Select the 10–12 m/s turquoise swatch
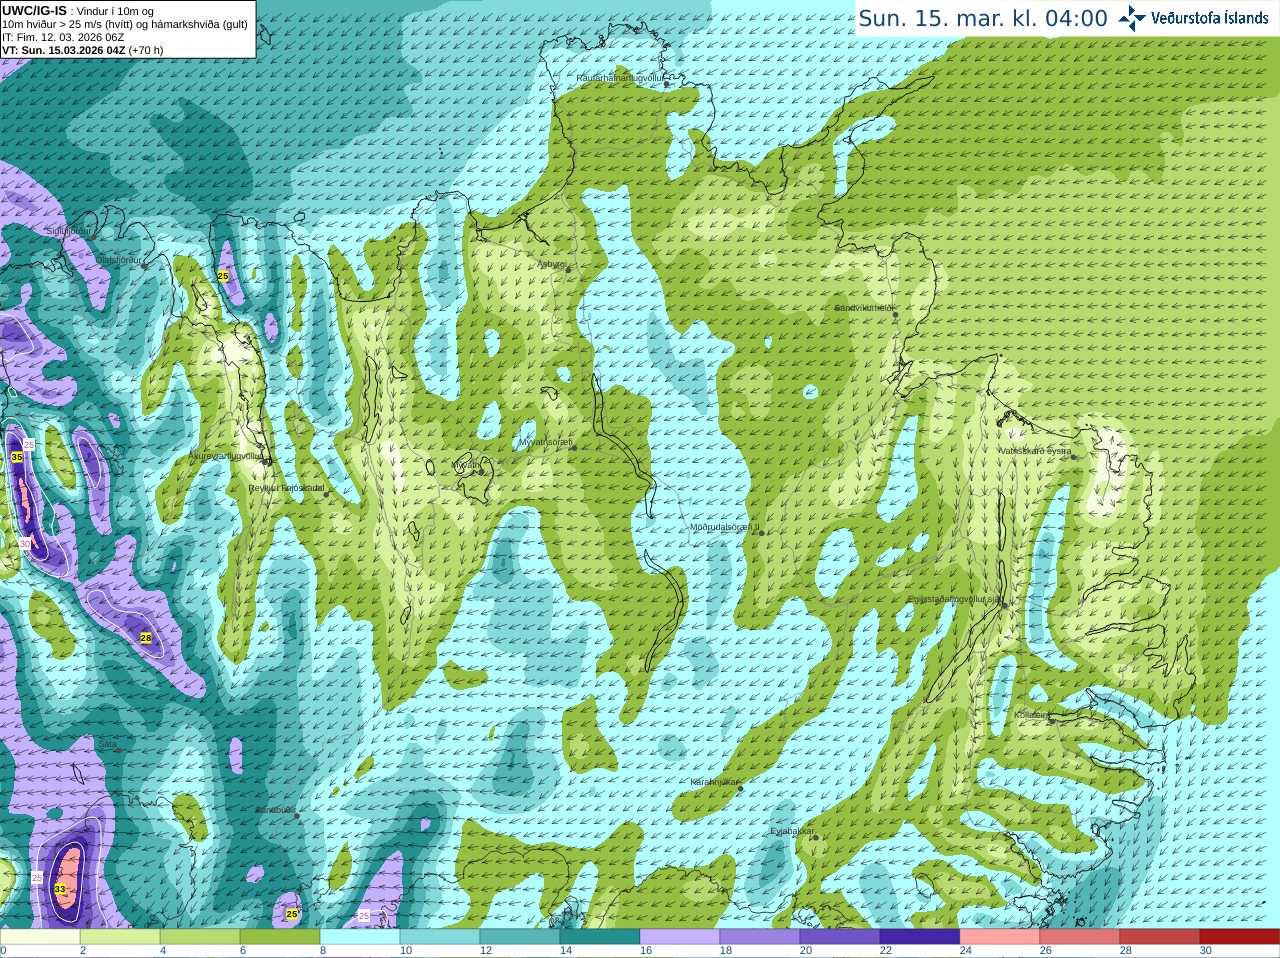This screenshot has width=1280, height=958. click(440, 937)
